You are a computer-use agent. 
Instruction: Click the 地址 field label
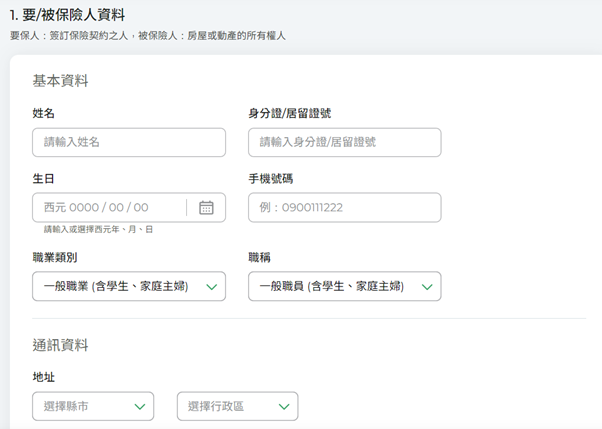pyautogui.click(x=43, y=377)
